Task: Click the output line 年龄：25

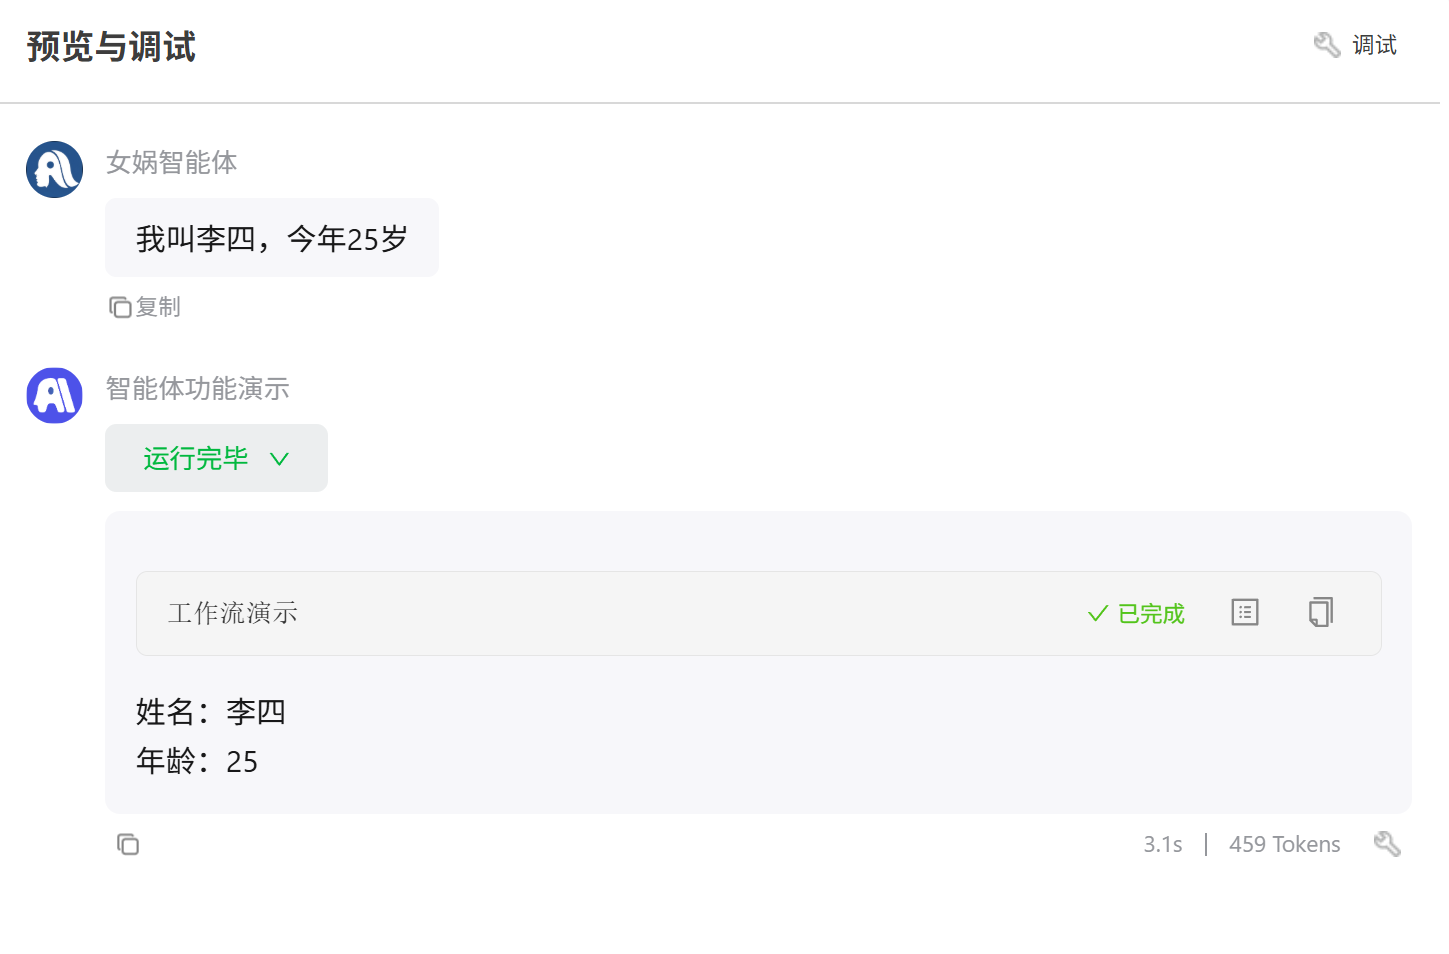Action: pyautogui.click(x=197, y=762)
